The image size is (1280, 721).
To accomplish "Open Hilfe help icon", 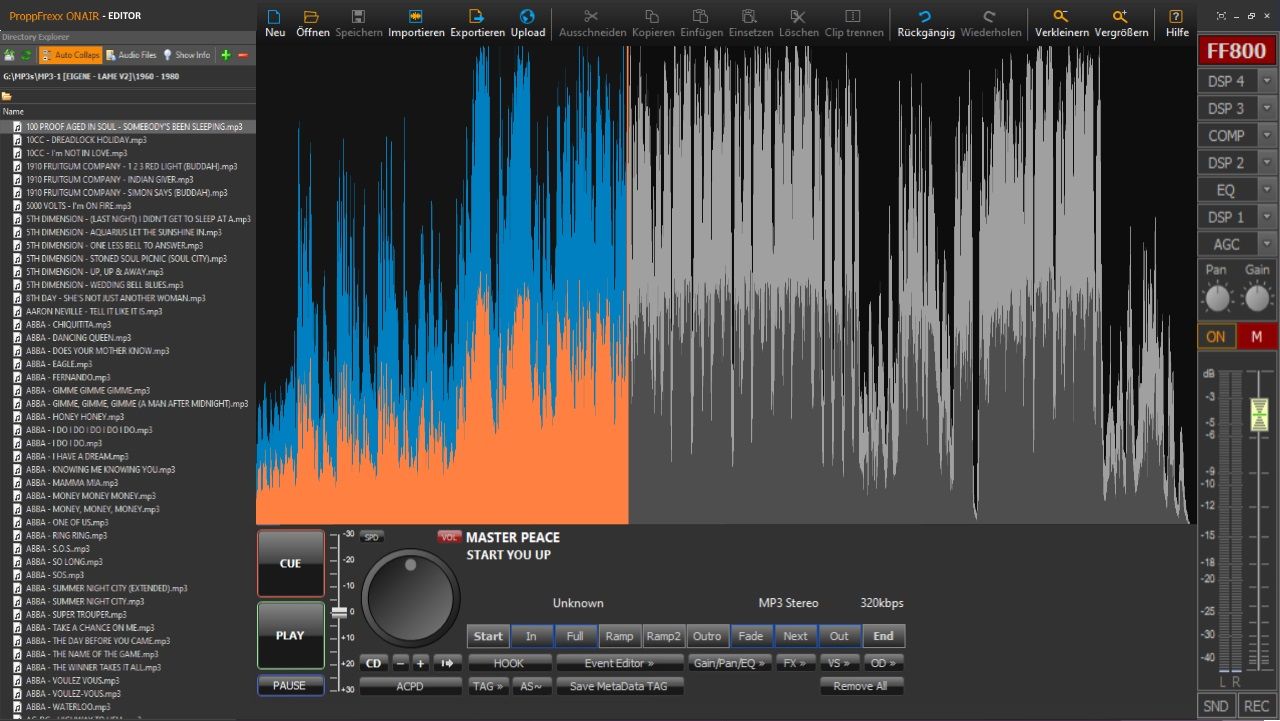I will [1176, 17].
